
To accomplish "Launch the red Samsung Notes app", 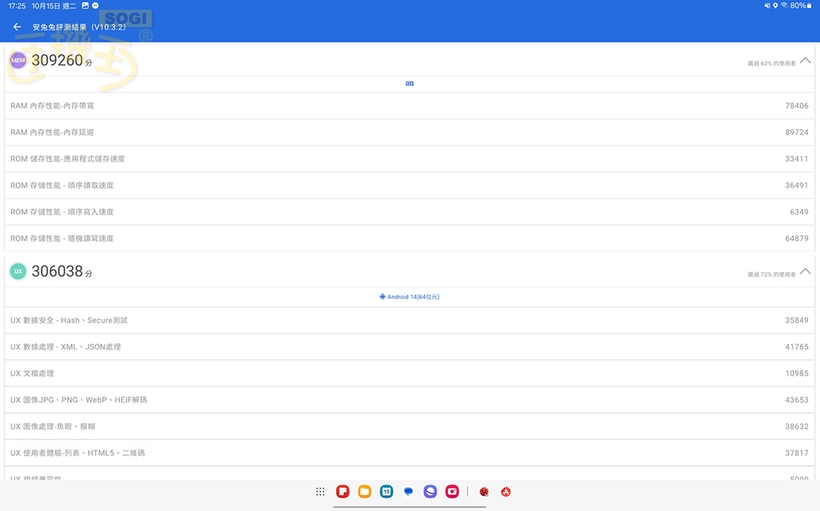I will click(x=343, y=492).
